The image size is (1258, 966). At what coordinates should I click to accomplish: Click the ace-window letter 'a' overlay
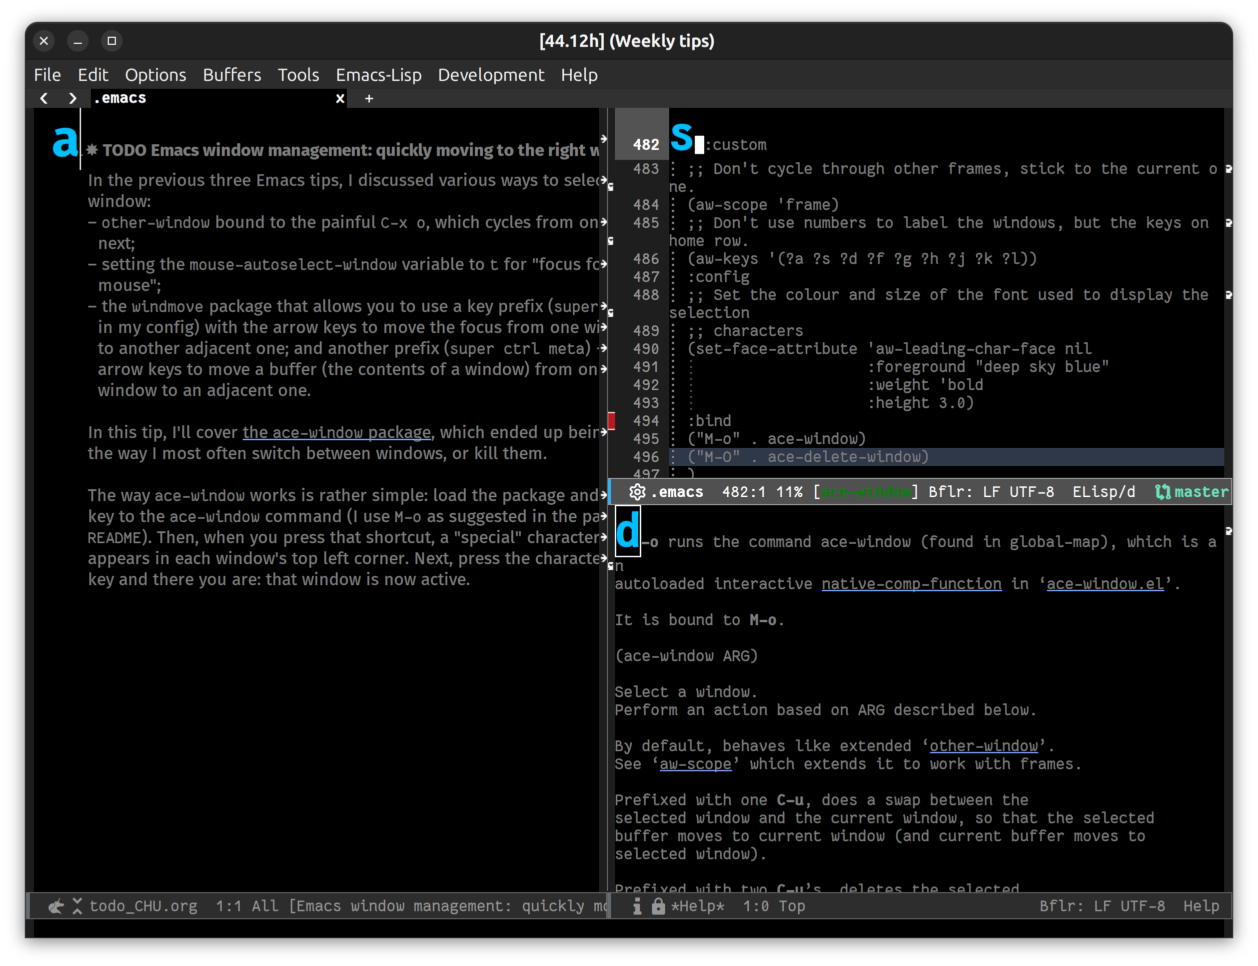pyautogui.click(x=65, y=141)
